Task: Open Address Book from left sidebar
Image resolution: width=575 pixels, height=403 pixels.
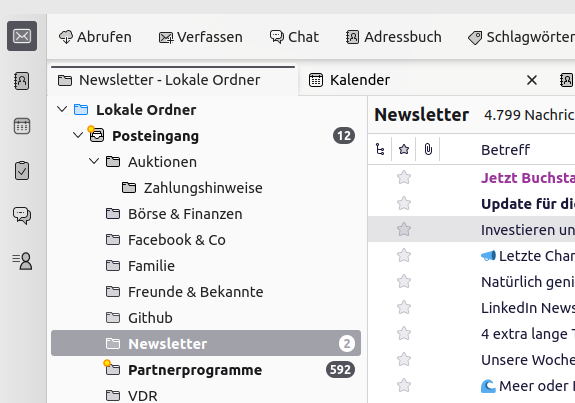Action: click(22, 81)
